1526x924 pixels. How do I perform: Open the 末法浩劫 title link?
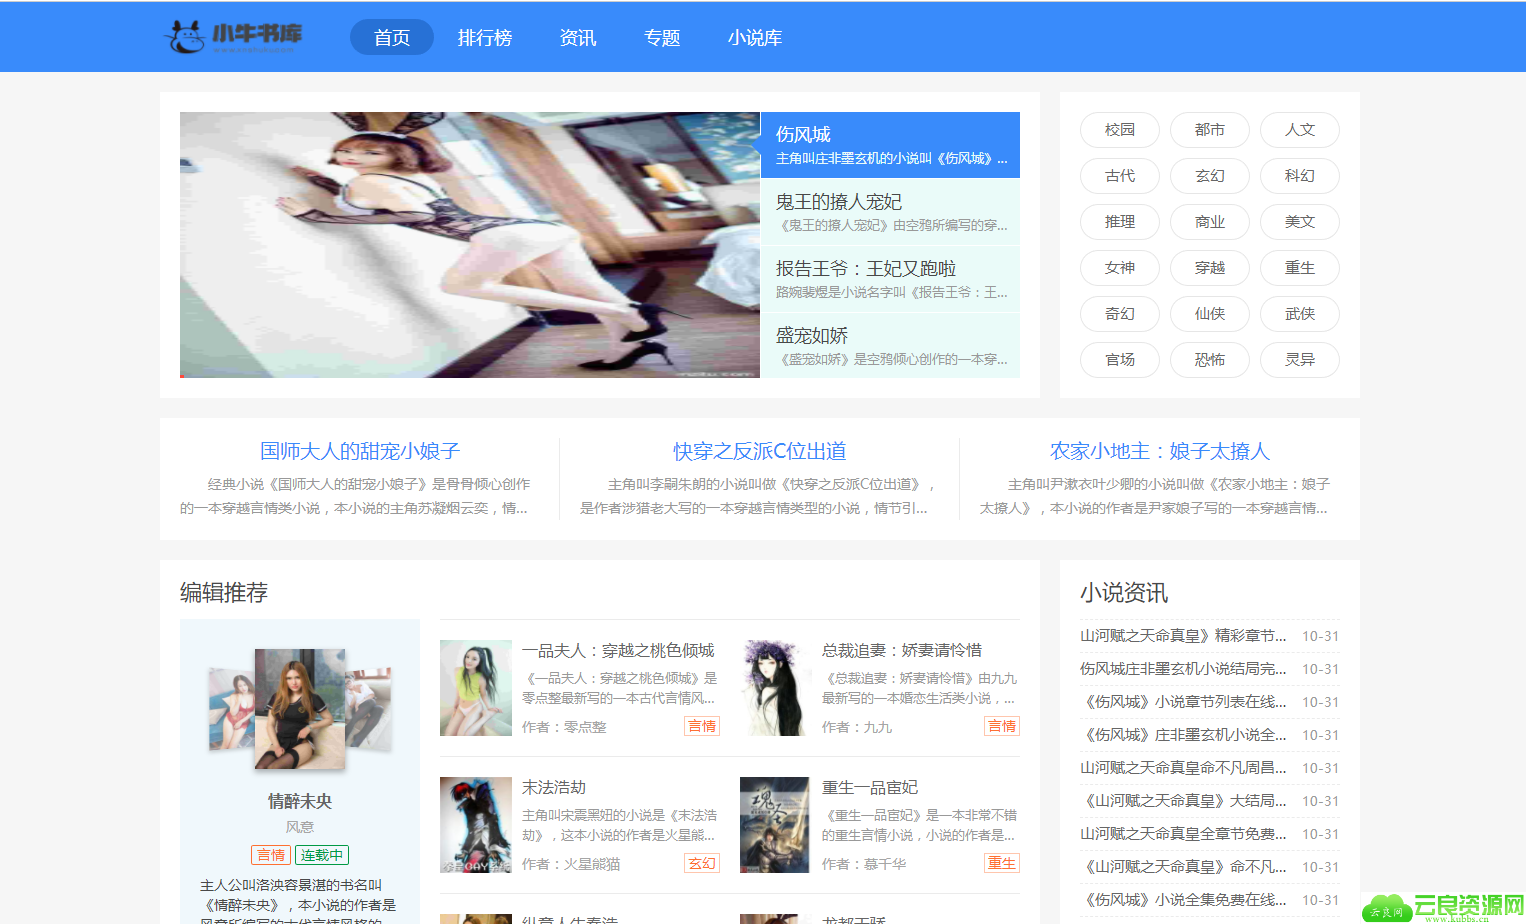coord(554,788)
